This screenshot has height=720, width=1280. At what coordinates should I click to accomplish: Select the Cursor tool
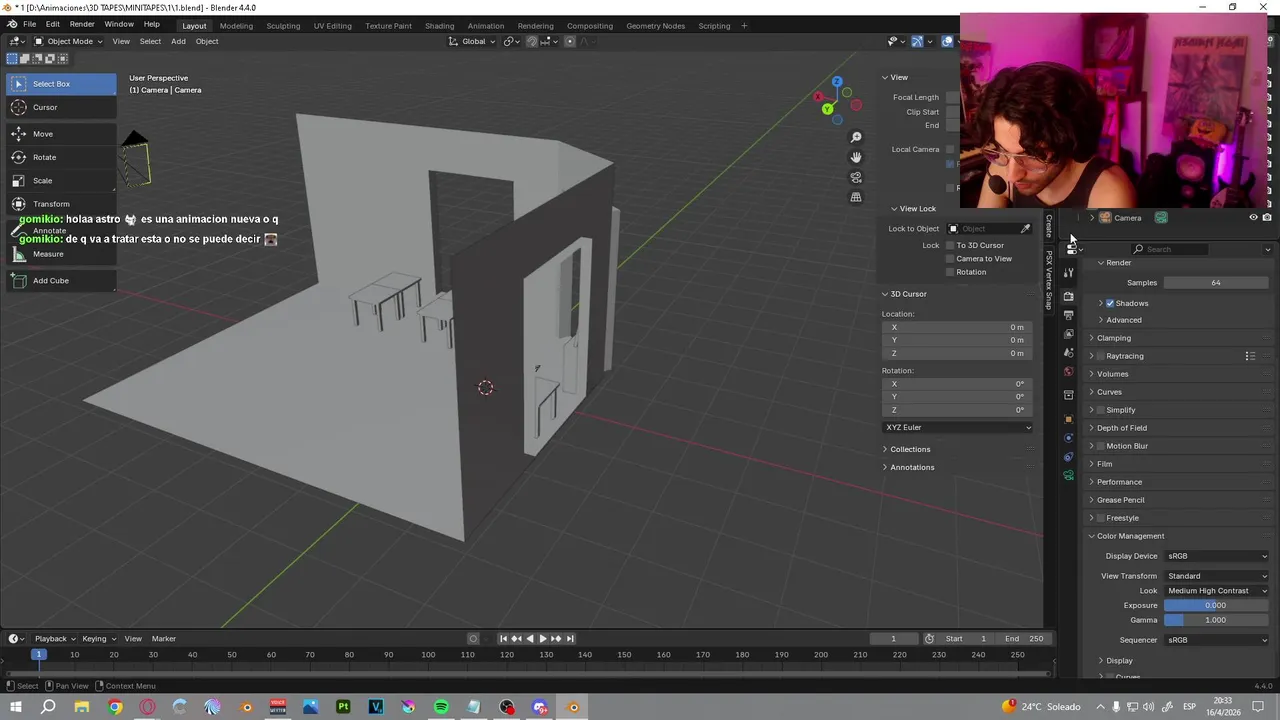click(x=61, y=107)
